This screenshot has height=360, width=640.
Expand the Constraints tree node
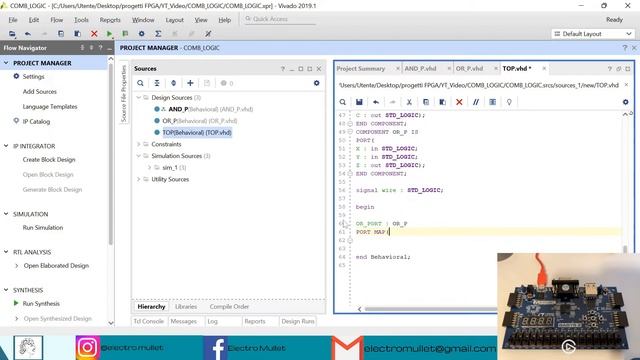click(138, 144)
